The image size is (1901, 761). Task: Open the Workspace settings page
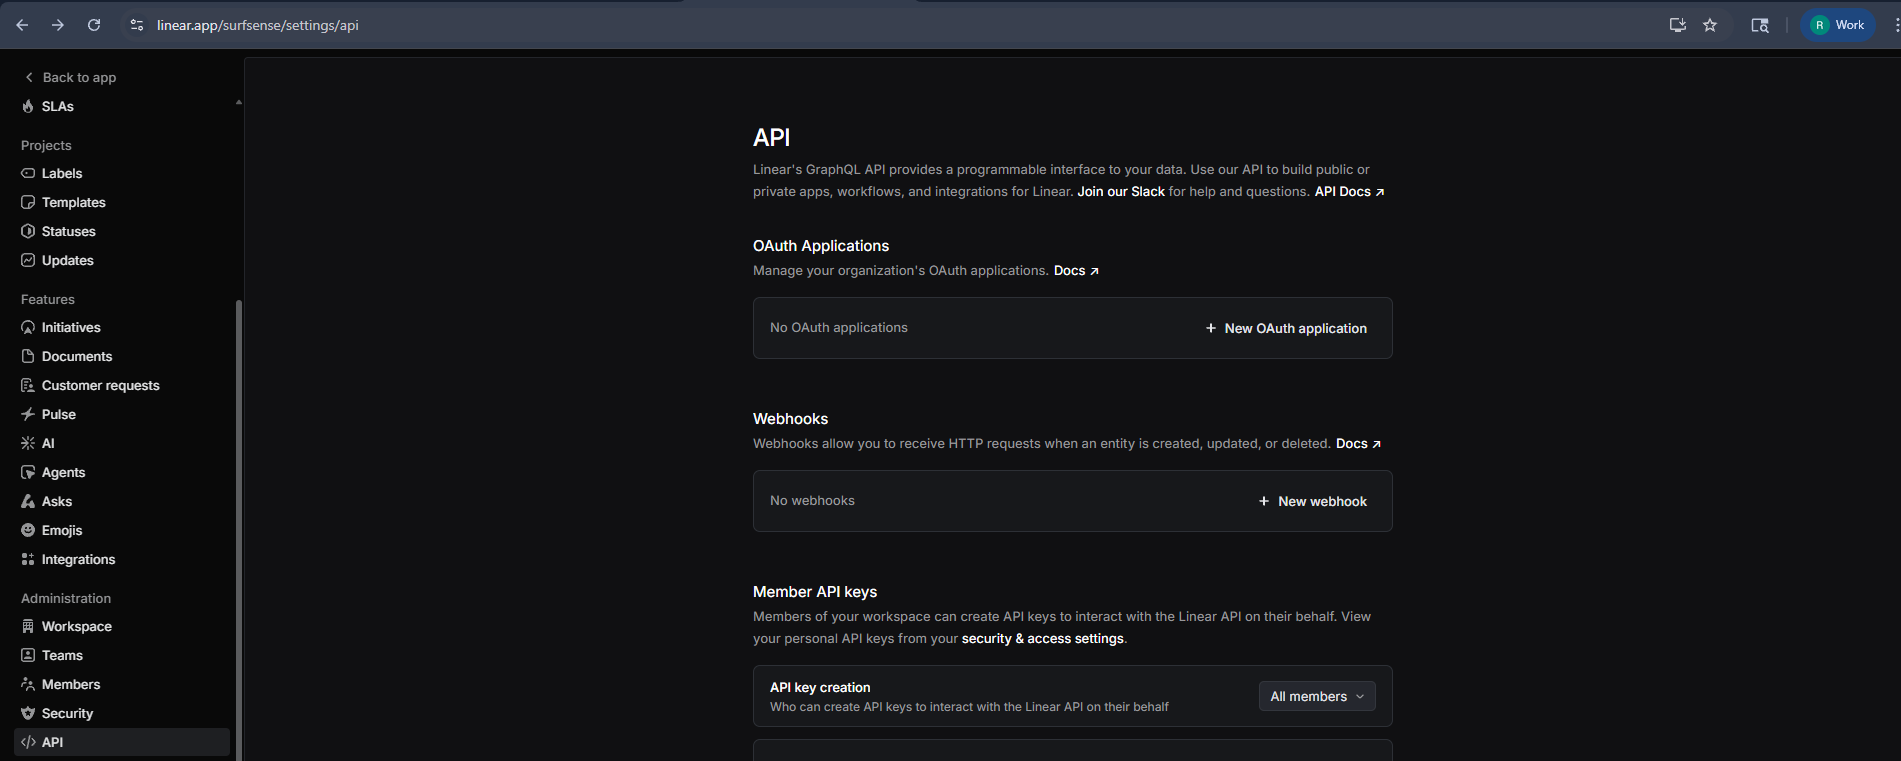76,626
